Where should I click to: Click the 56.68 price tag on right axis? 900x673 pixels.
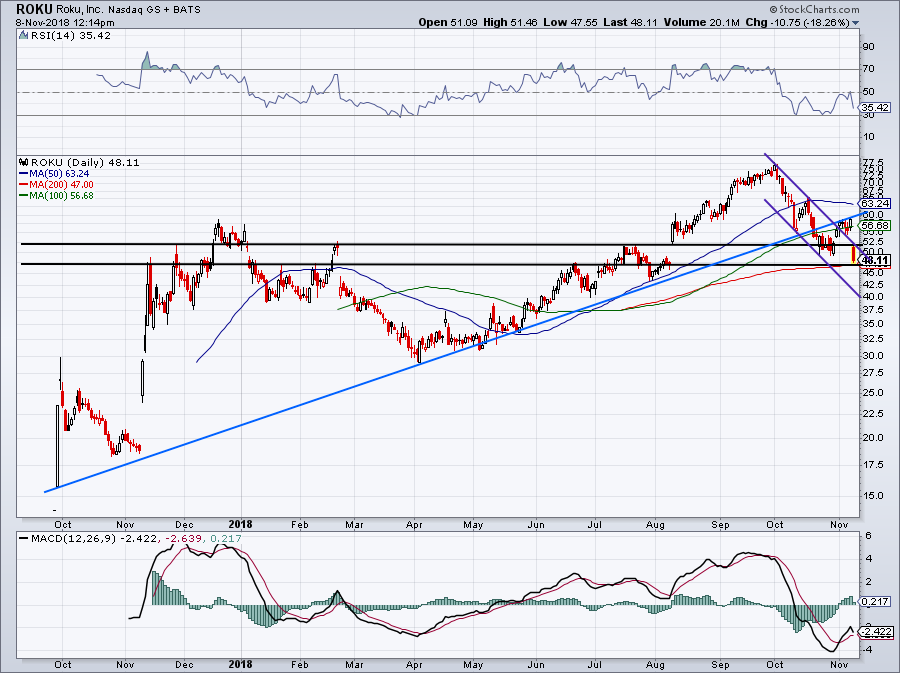point(875,225)
